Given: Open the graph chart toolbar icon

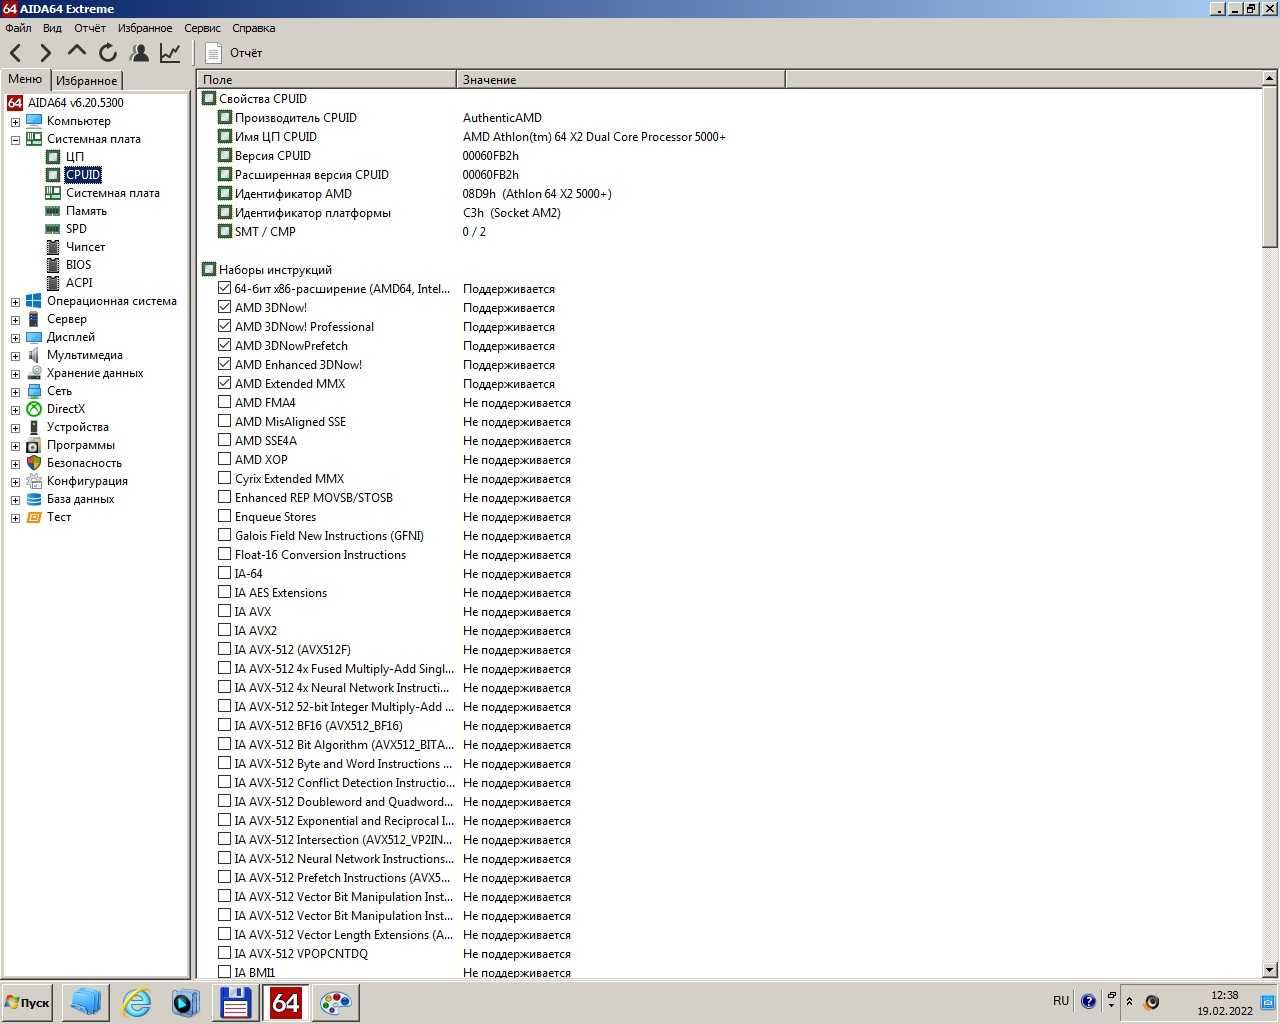Looking at the screenshot, I should 170,53.
